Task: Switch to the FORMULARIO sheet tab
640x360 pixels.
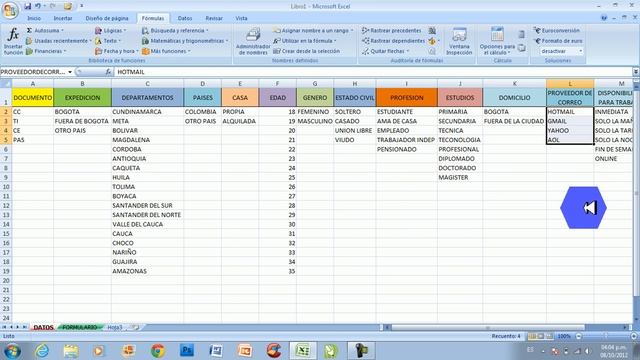Action: click(80, 327)
